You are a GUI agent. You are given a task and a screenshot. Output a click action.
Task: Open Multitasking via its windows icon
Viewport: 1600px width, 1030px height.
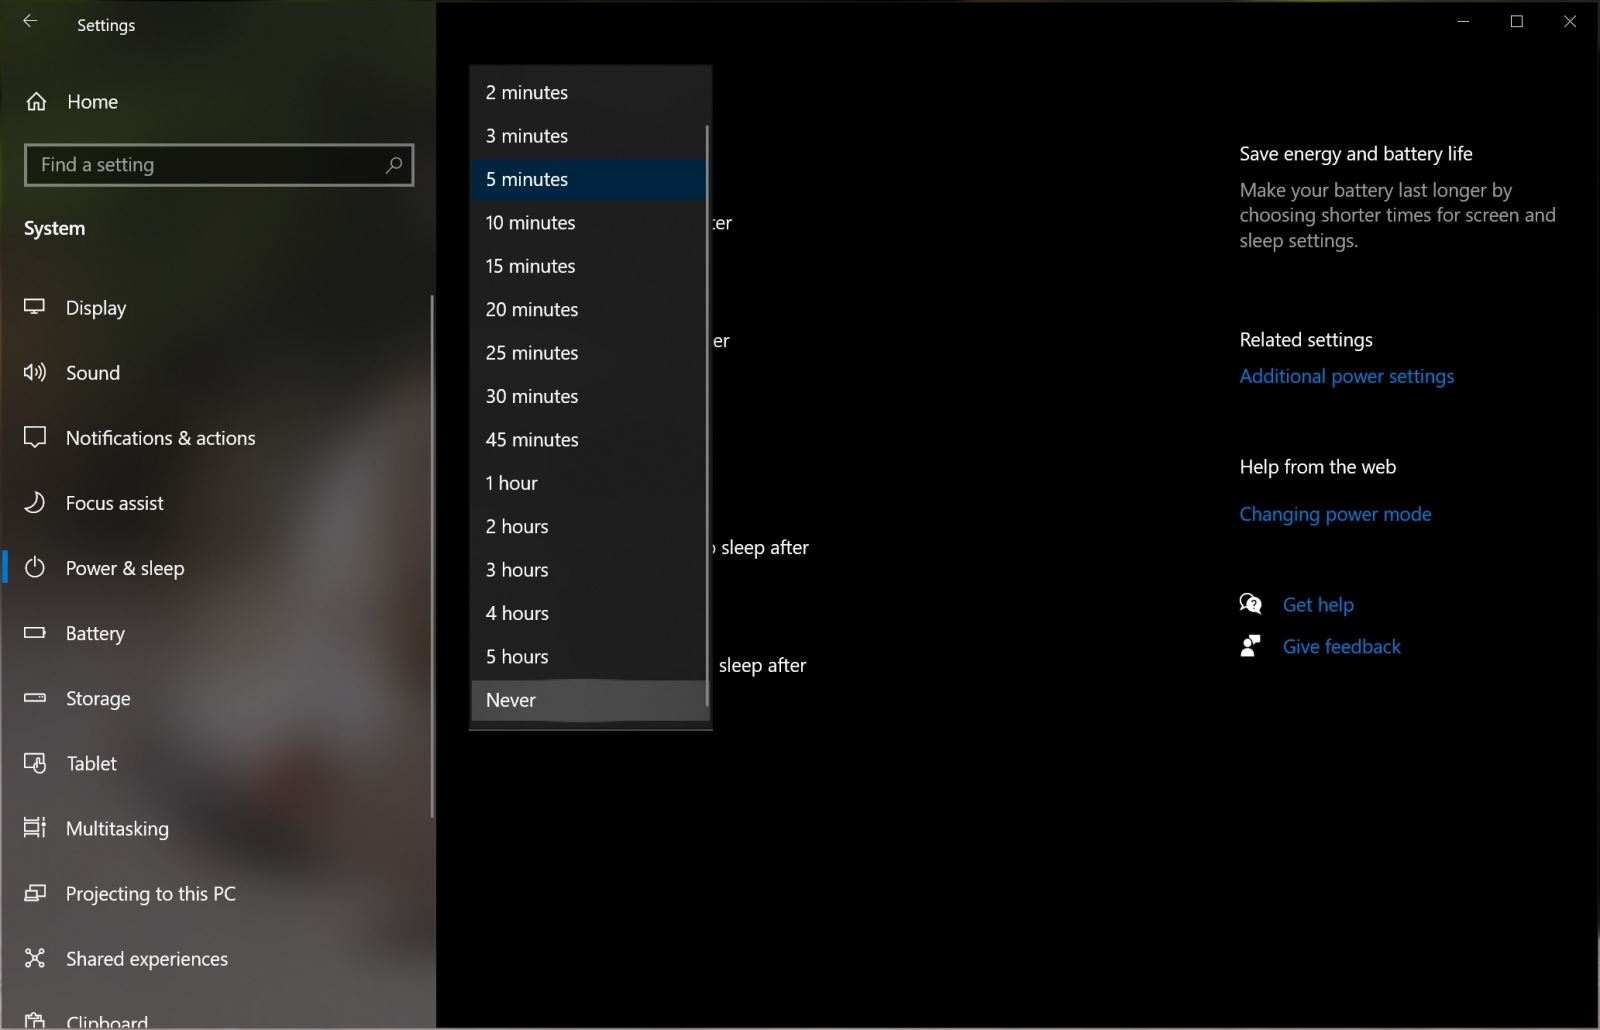35,828
